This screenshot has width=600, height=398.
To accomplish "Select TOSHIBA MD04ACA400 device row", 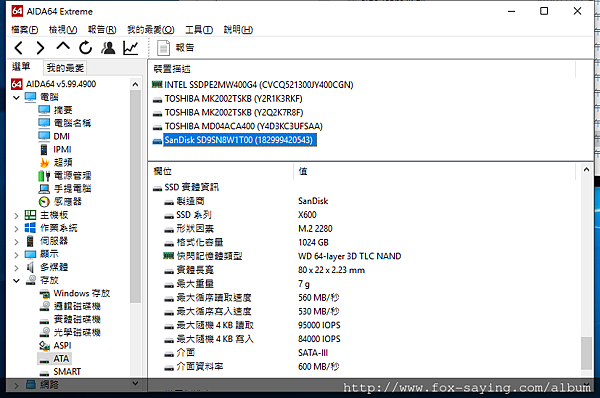I will 238,126.
